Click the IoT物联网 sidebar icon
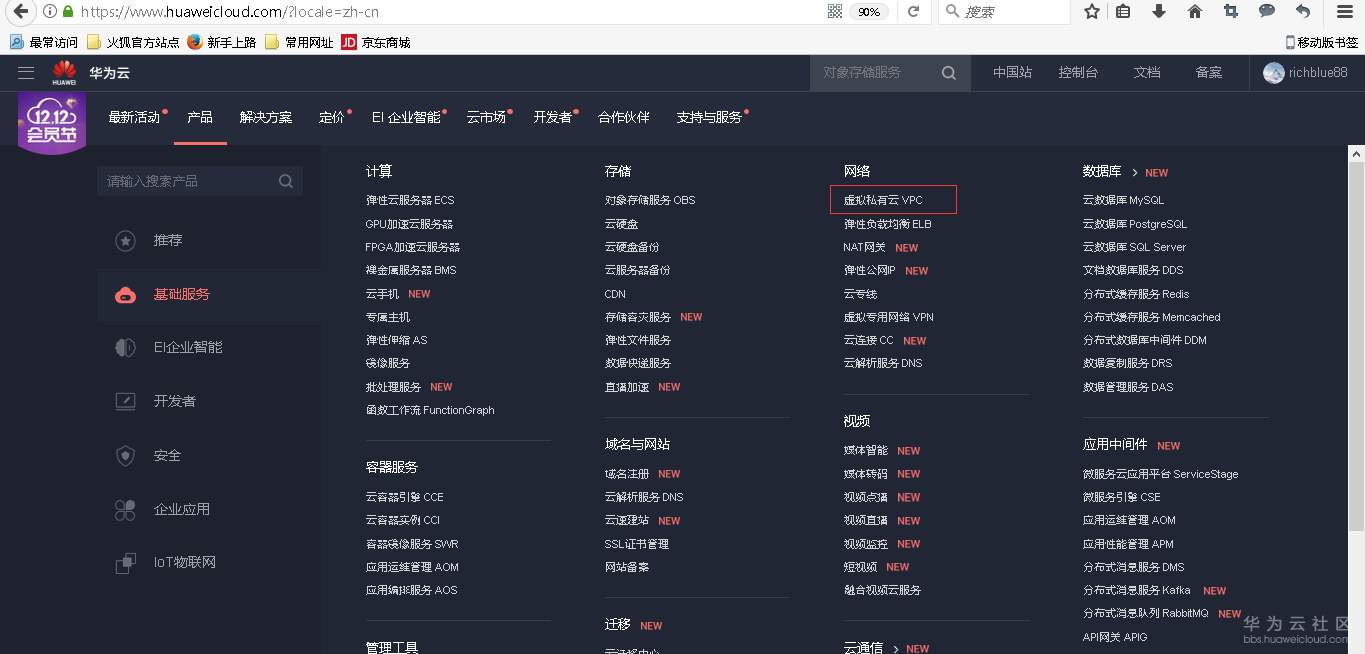1365x654 pixels. 125,562
